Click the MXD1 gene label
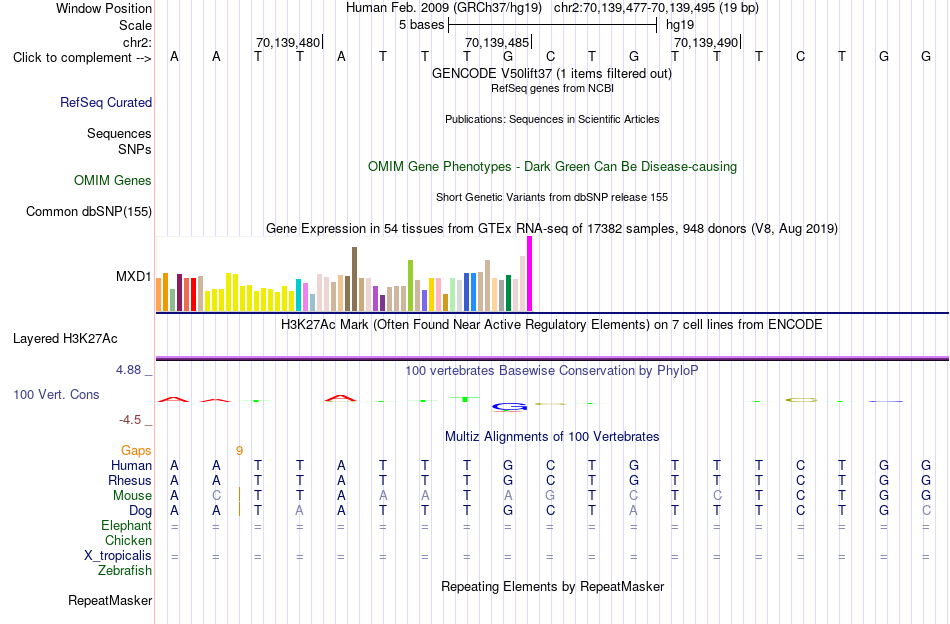 (133, 276)
